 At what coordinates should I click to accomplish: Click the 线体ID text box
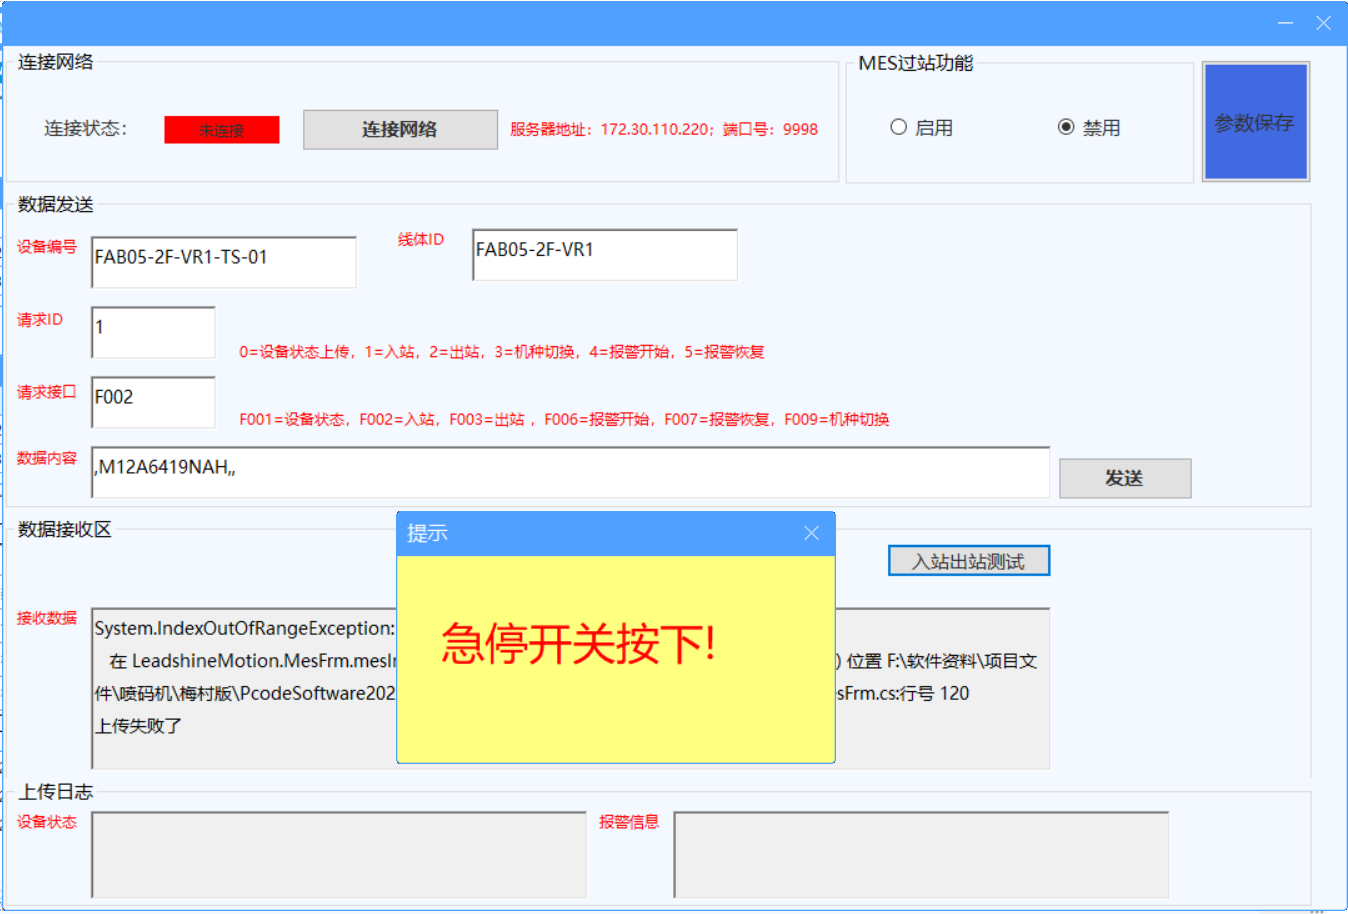[x=604, y=255]
